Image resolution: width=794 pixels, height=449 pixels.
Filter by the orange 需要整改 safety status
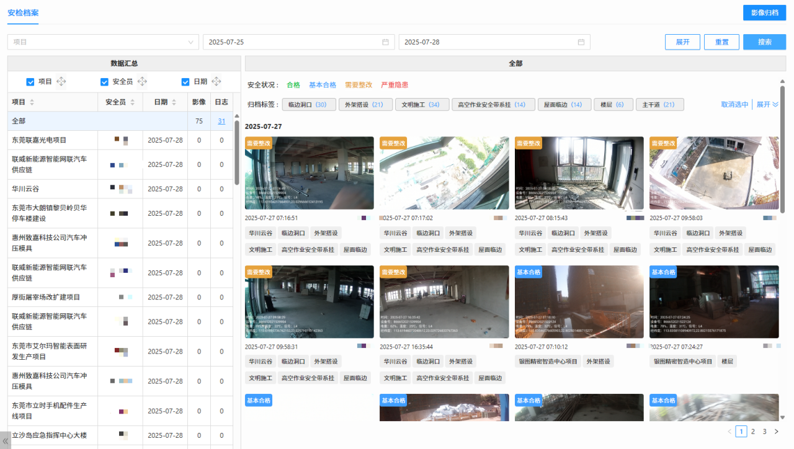(x=358, y=85)
